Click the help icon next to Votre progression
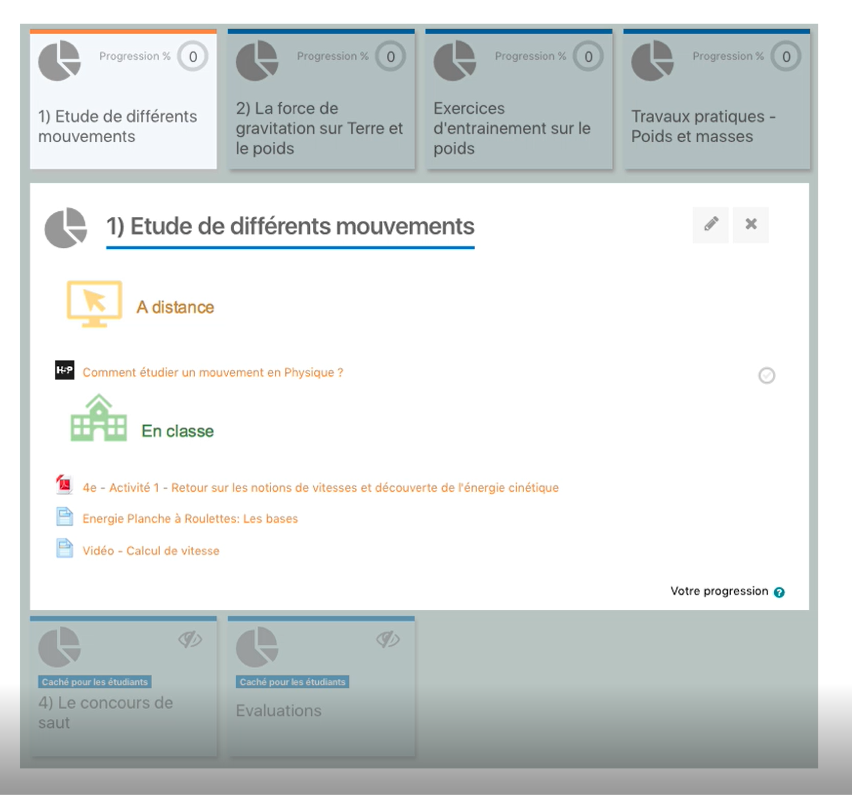 tap(779, 592)
